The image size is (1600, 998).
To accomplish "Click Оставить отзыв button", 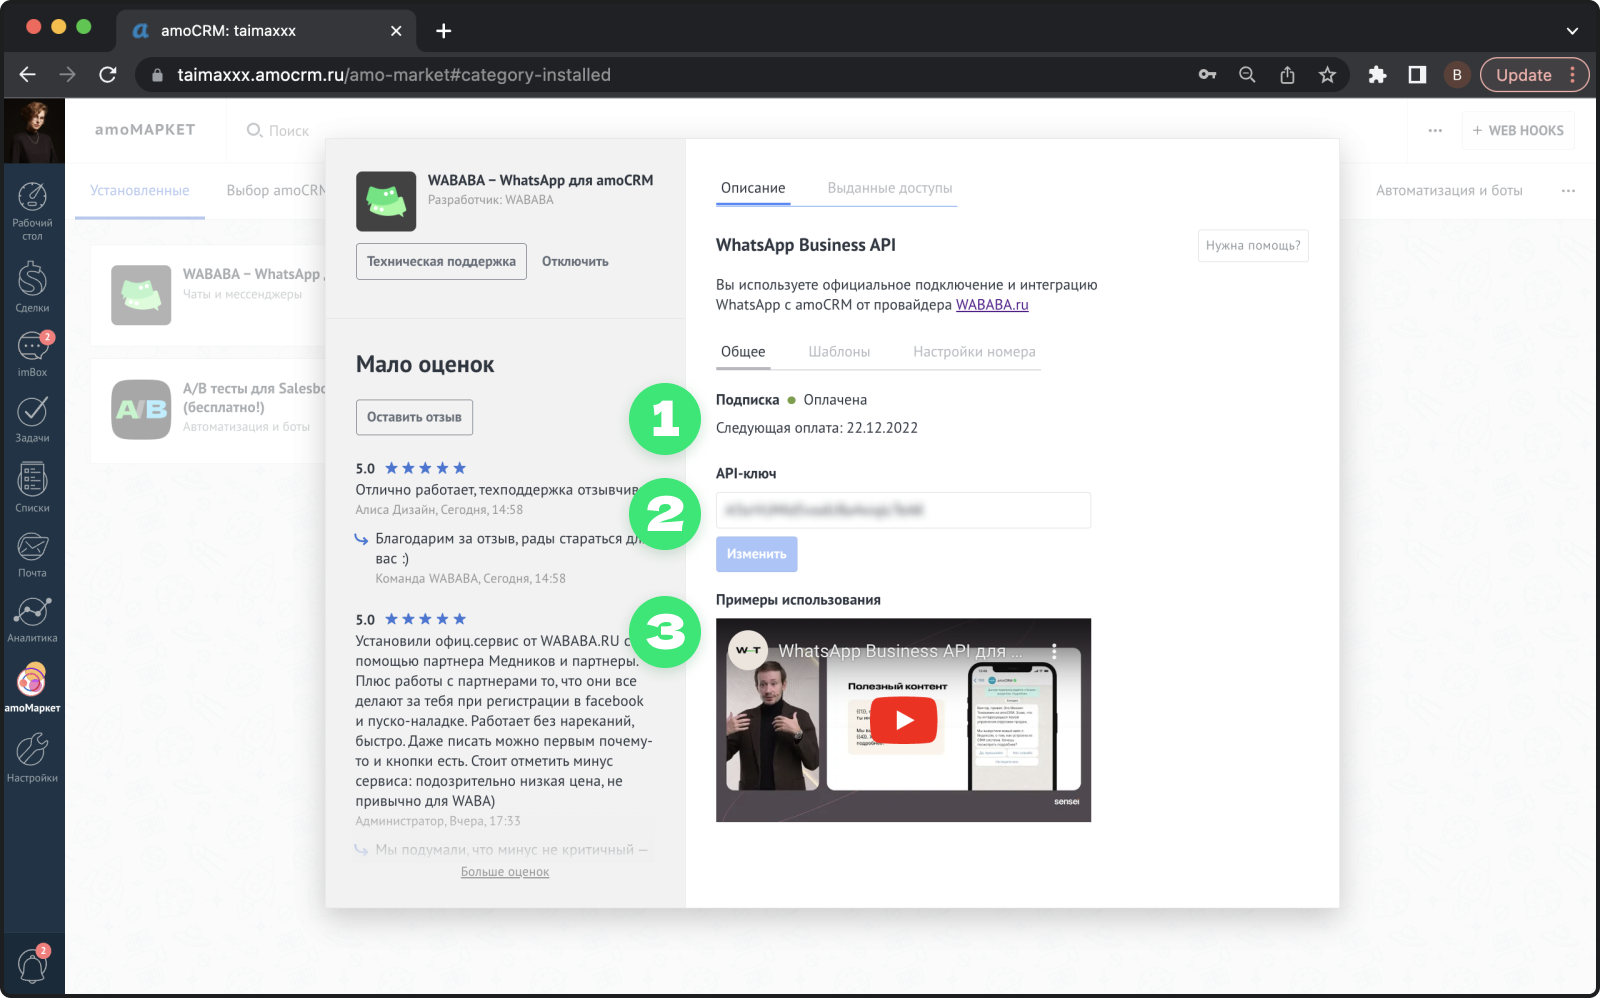I will pos(414,417).
